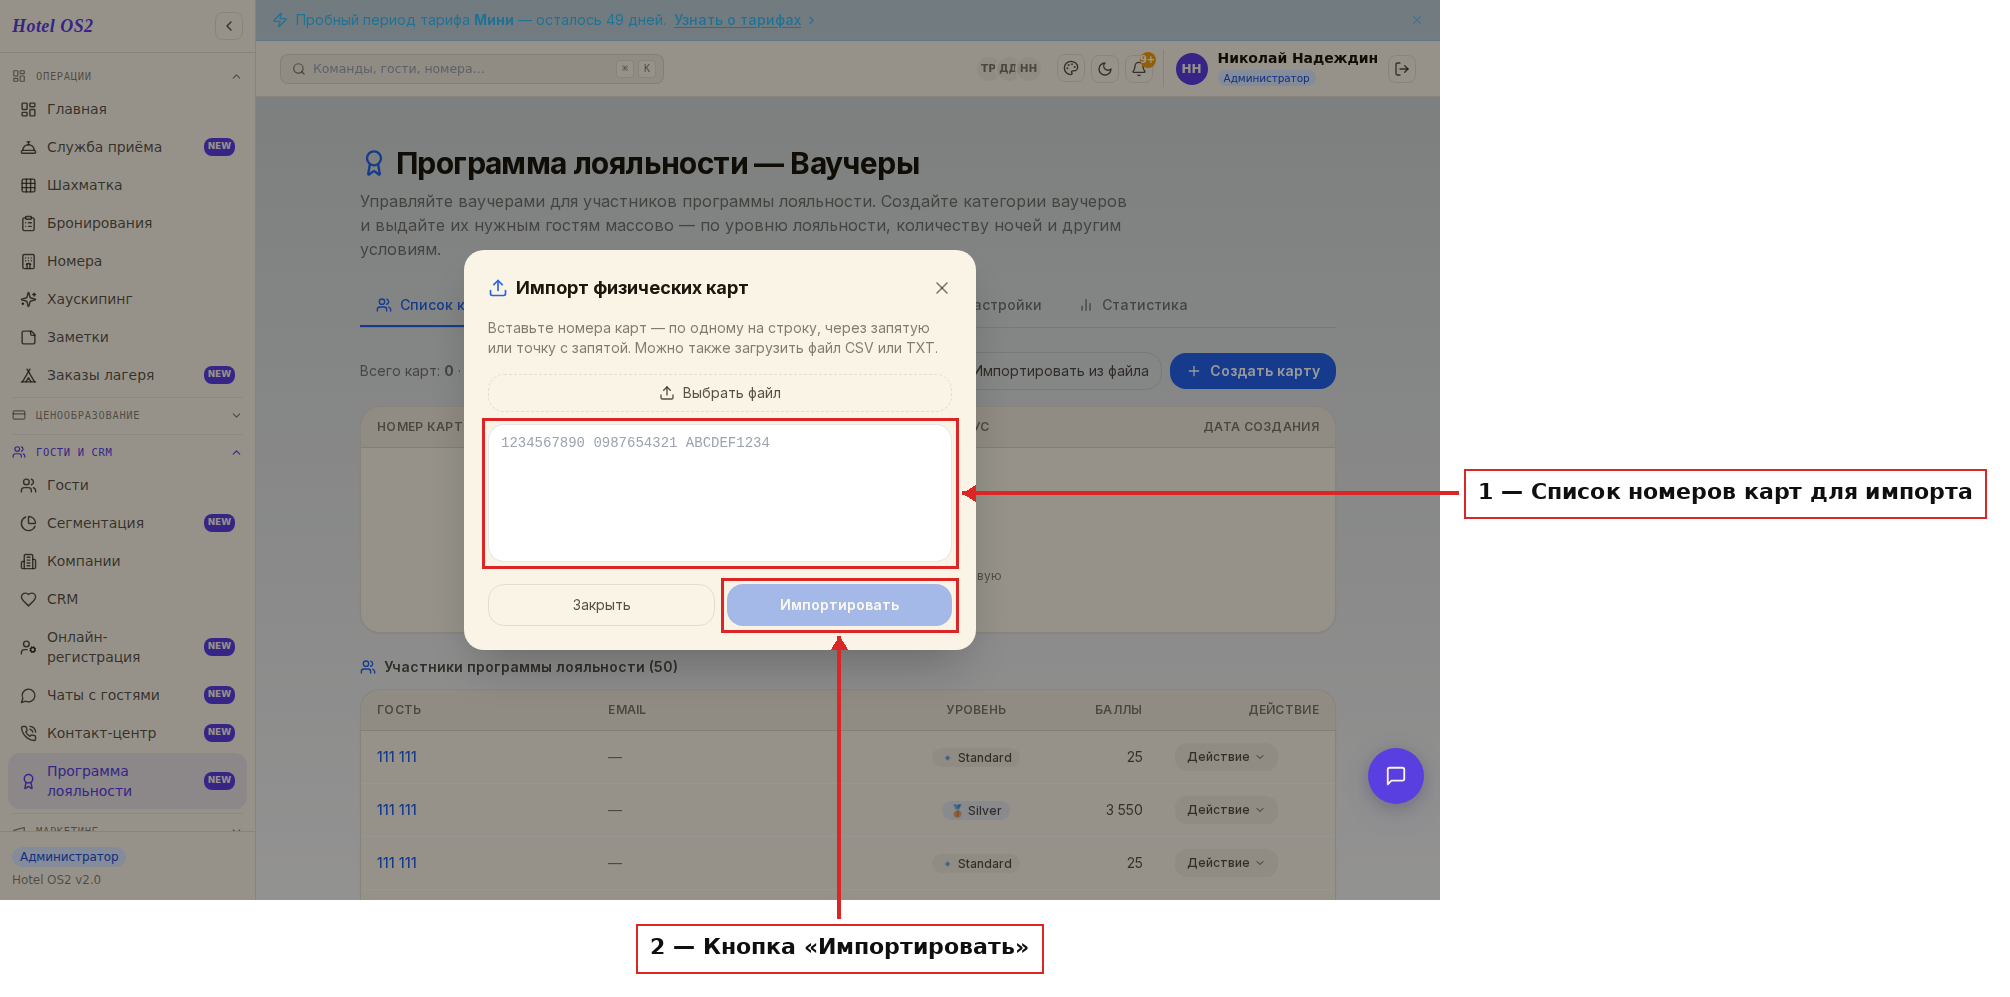
Task: Click the ТР ДД НН indicator
Action: (x=1009, y=69)
